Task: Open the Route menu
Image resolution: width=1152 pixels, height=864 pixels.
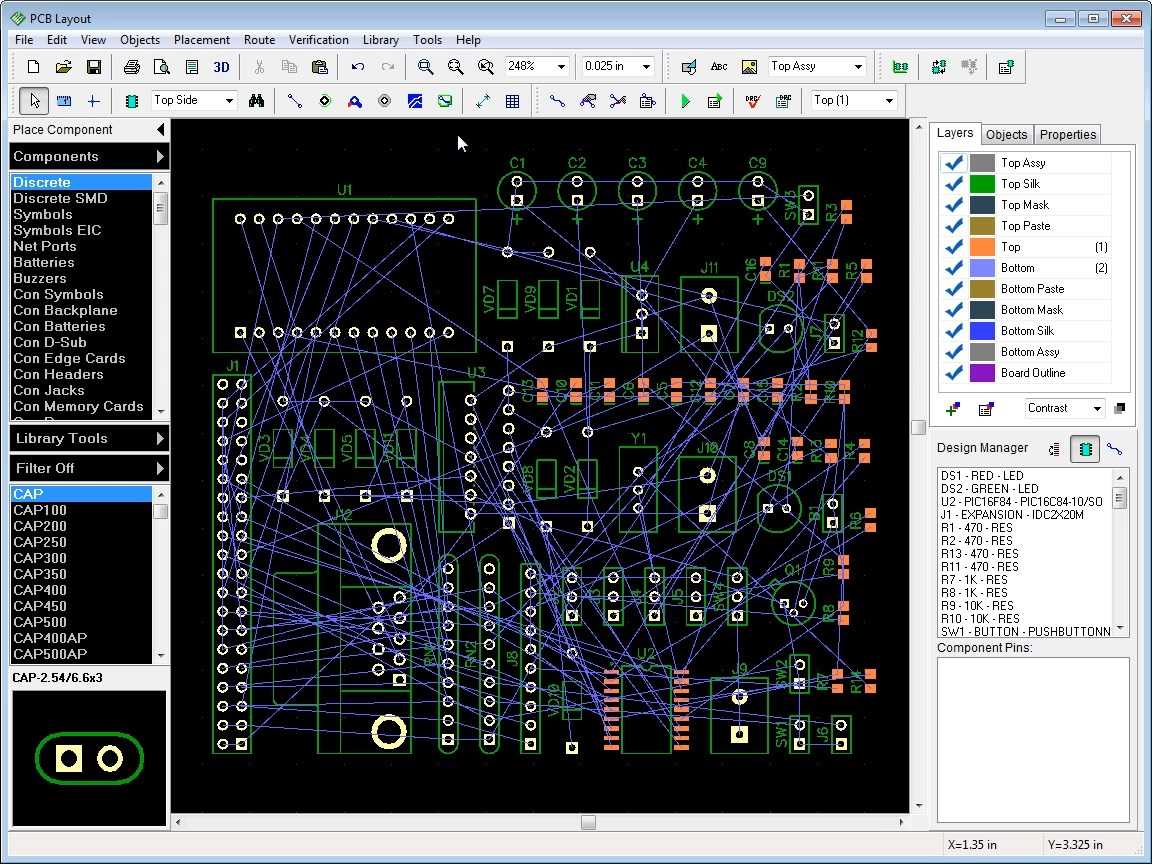Action: (259, 40)
